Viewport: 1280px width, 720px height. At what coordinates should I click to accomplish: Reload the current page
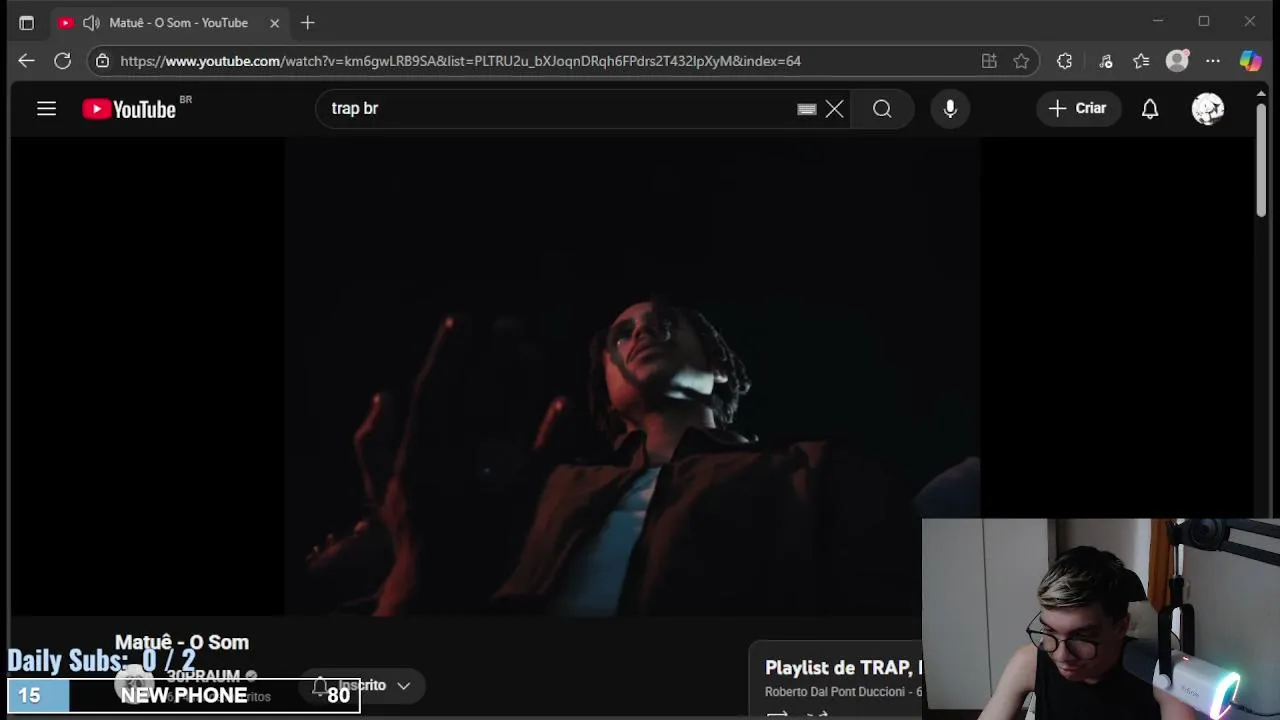(x=62, y=61)
